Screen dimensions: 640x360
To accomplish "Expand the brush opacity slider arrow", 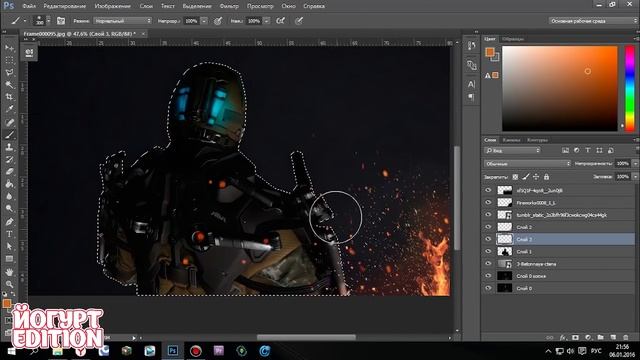I will point(204,21).
